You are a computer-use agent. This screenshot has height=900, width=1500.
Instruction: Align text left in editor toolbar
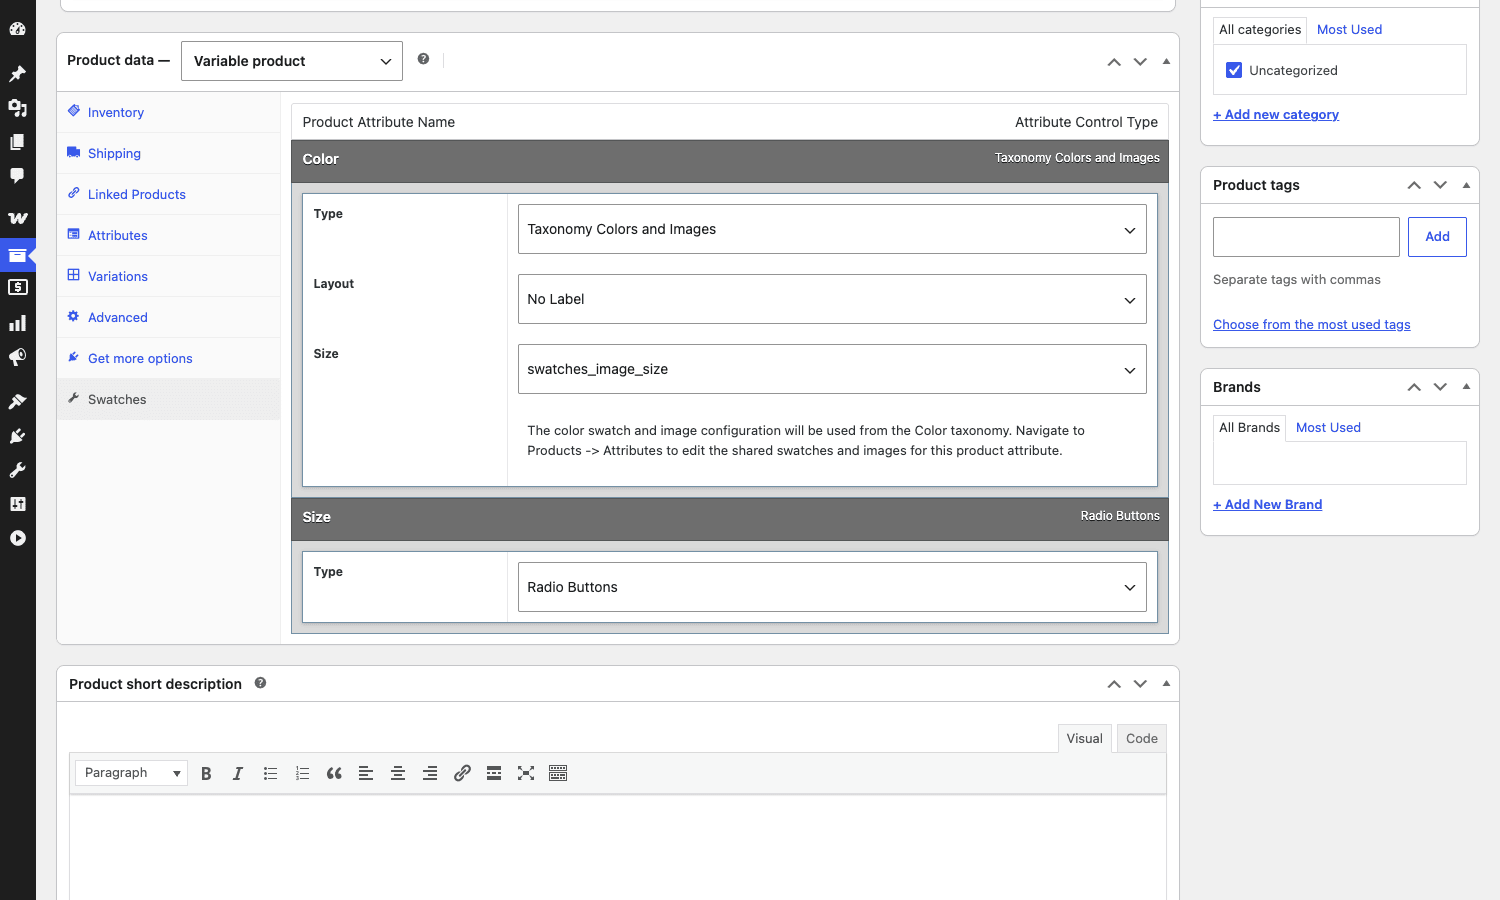366,773
